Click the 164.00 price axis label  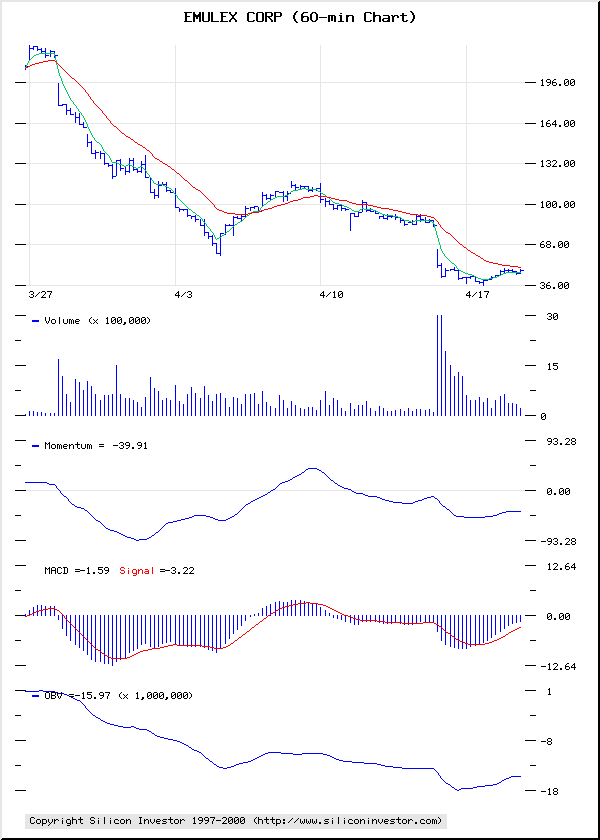click(558, 123)
